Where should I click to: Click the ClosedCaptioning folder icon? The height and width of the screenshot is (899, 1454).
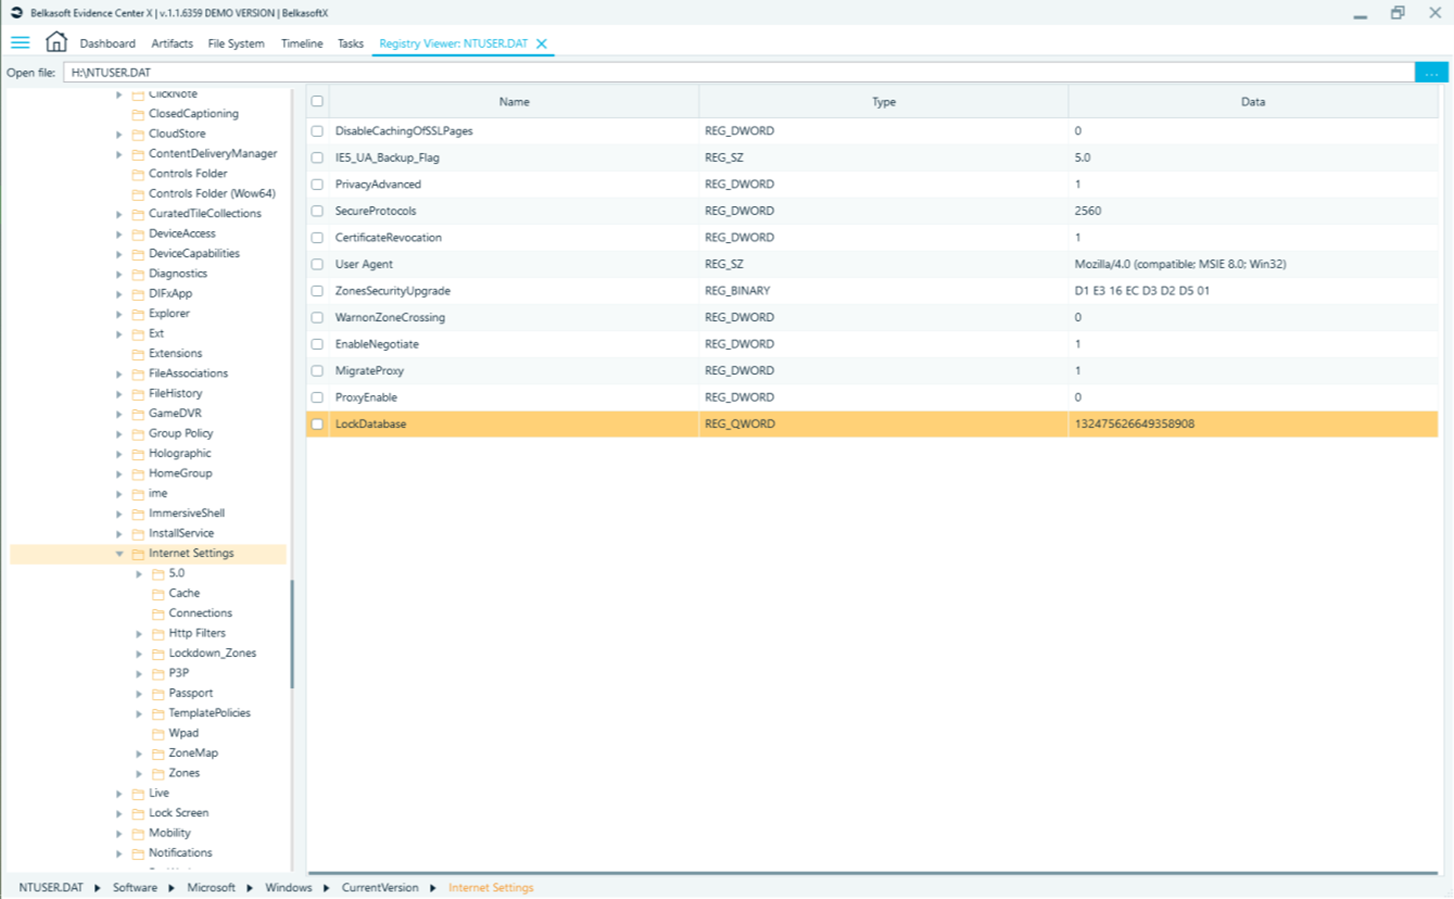click(138, 114)
